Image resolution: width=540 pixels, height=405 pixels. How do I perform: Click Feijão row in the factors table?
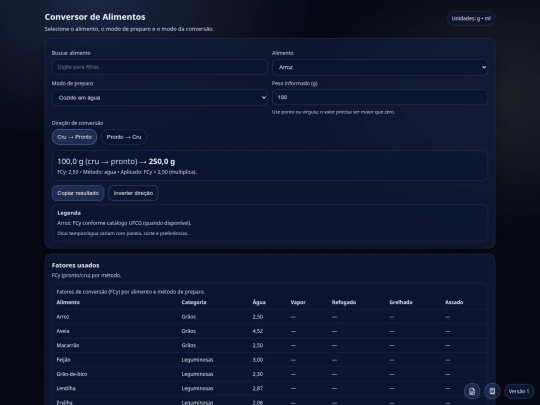270,360
